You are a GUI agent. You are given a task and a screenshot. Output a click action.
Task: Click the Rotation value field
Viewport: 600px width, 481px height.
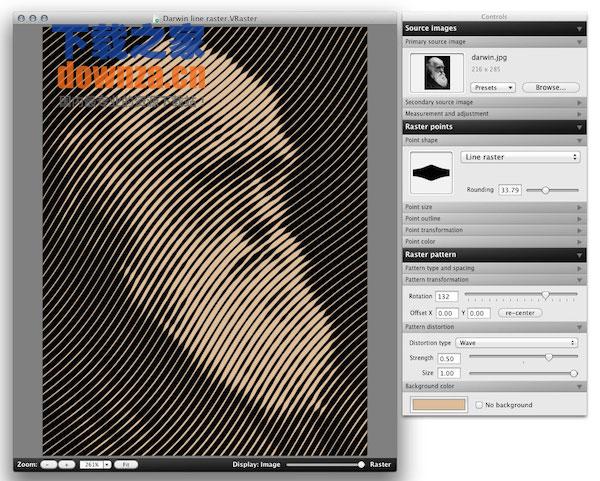pos(447,297)
